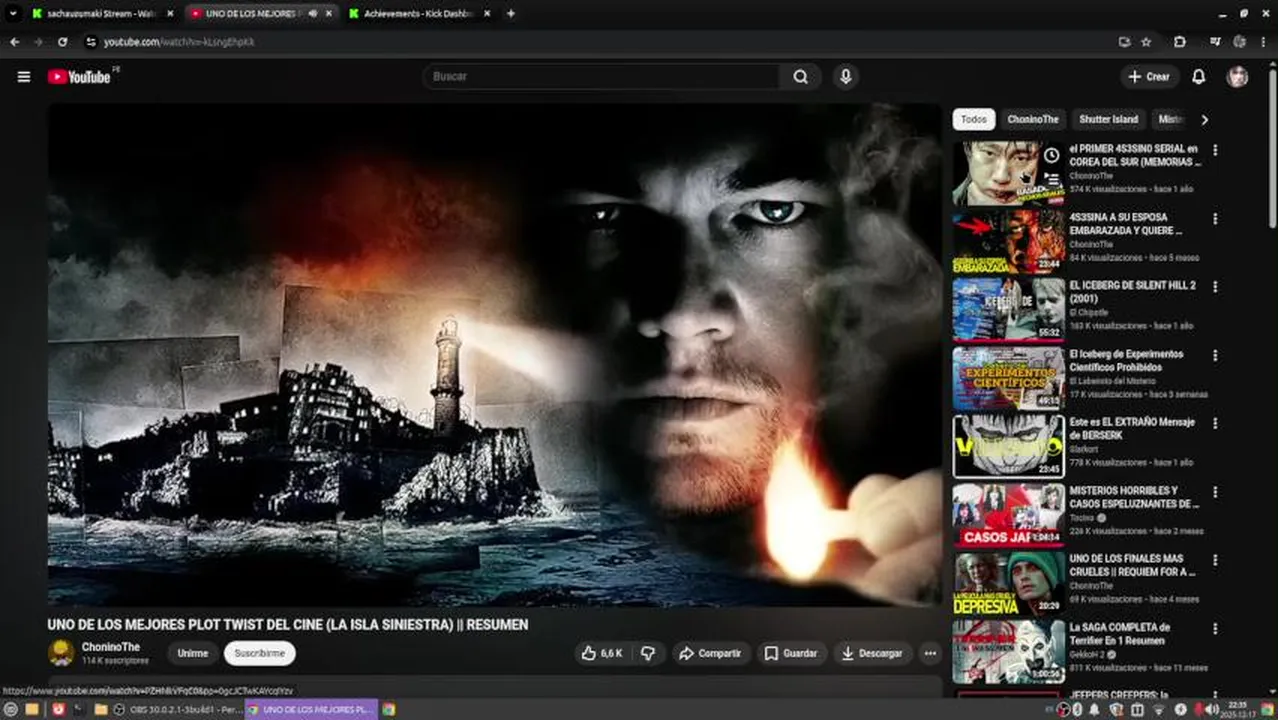Open the YouTube hamburger guide menu

pyautogui.click(x=24, y=77)
